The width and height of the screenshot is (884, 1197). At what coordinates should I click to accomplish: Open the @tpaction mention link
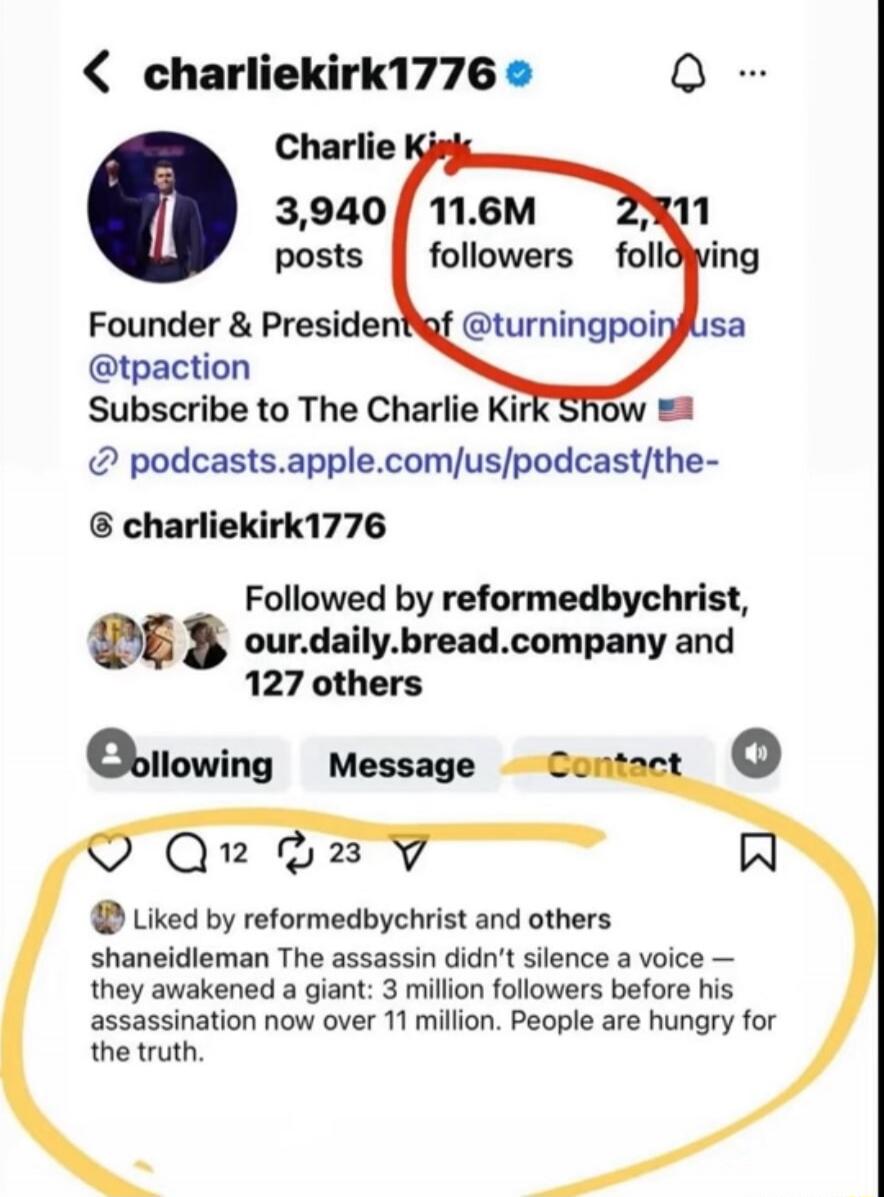point(169,367)
